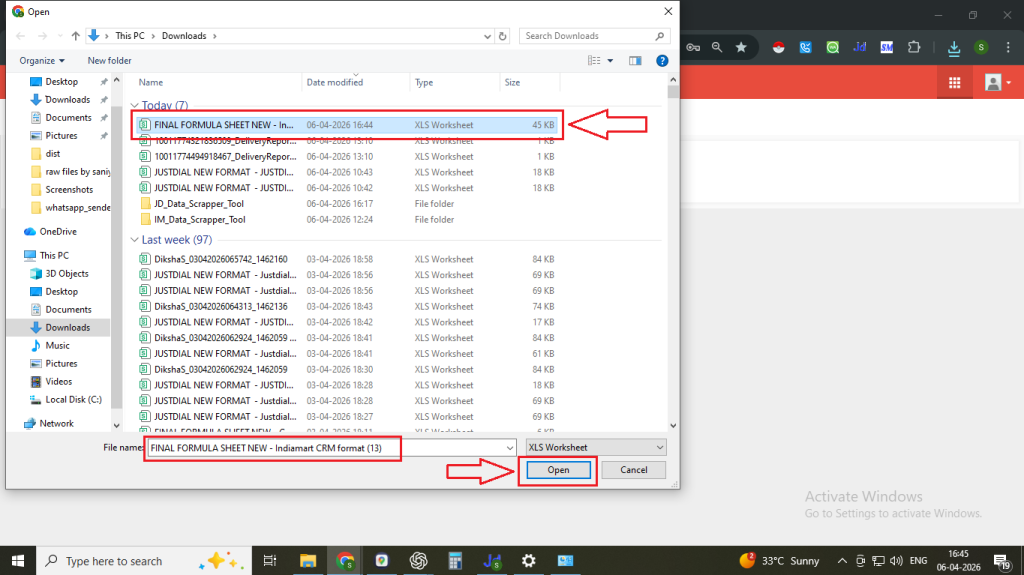The image size is (1024, 575).
Task: Open the red apps grid icon
Action: pyautogui.click(x=955, y=83)
